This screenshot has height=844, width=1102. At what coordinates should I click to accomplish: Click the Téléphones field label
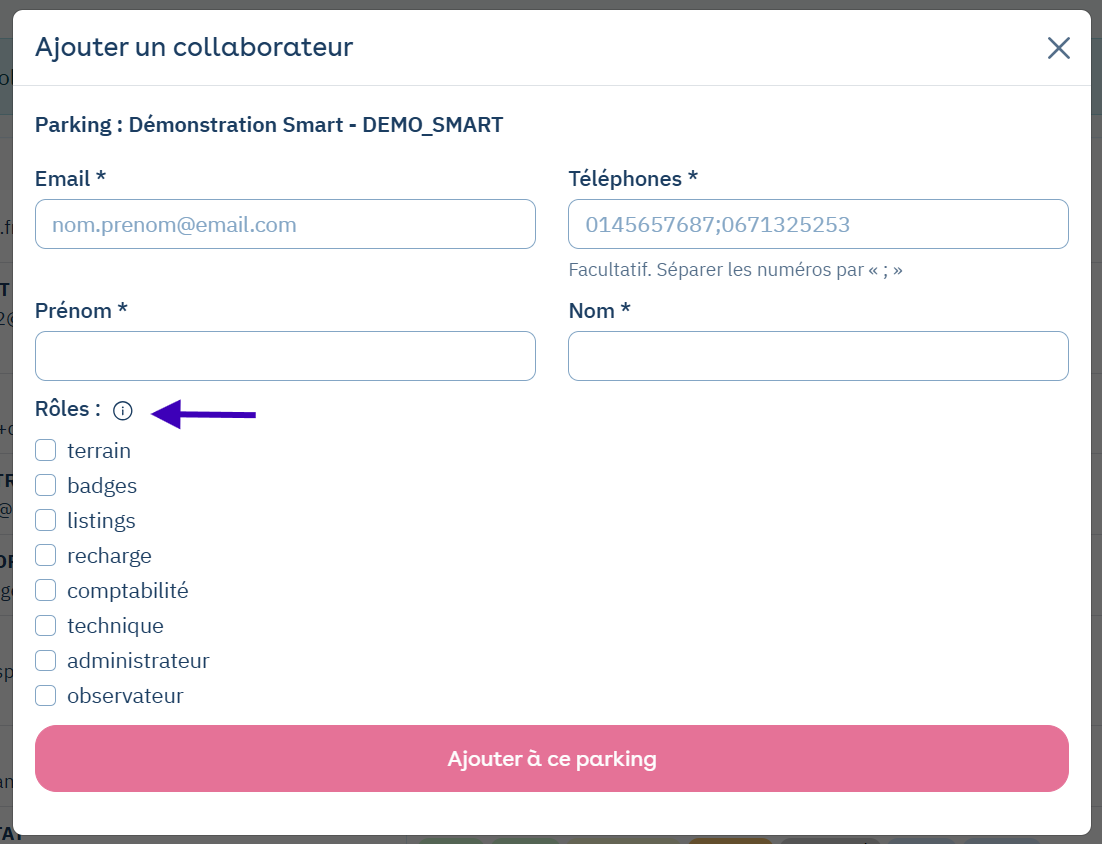click(x=633, y=178)
